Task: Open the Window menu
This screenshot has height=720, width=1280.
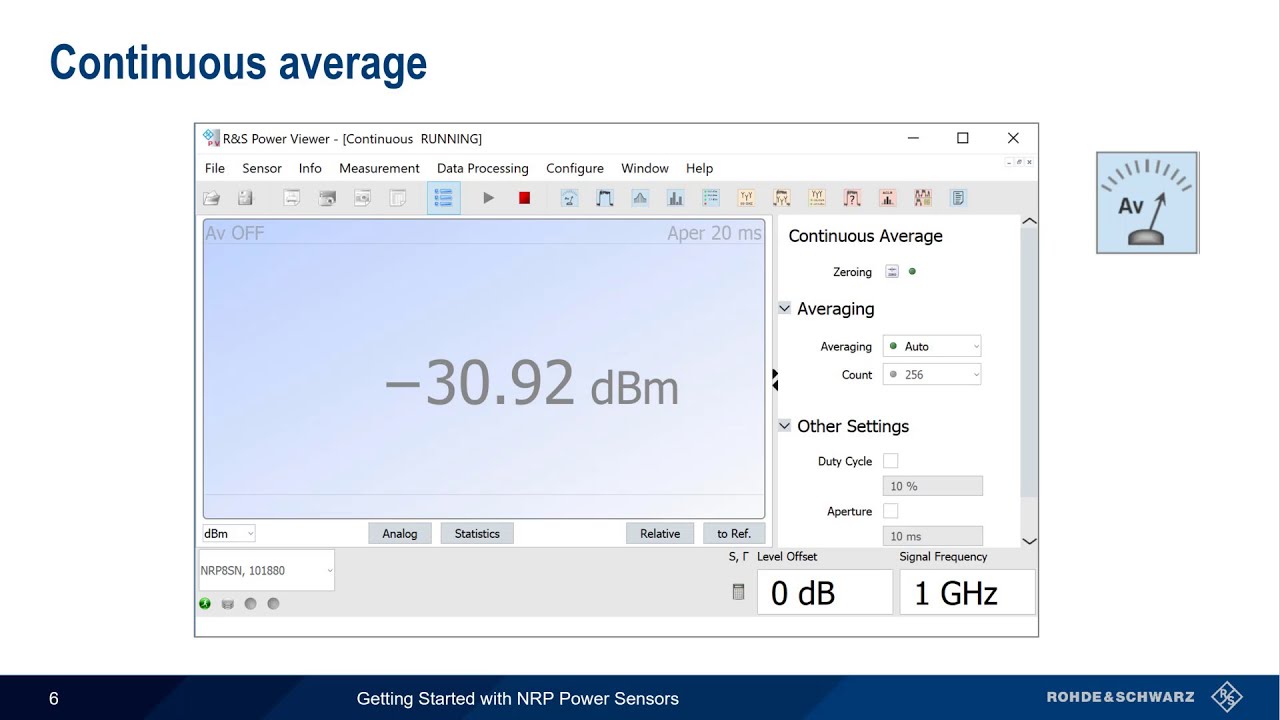Action: click(x=645, y=168)
